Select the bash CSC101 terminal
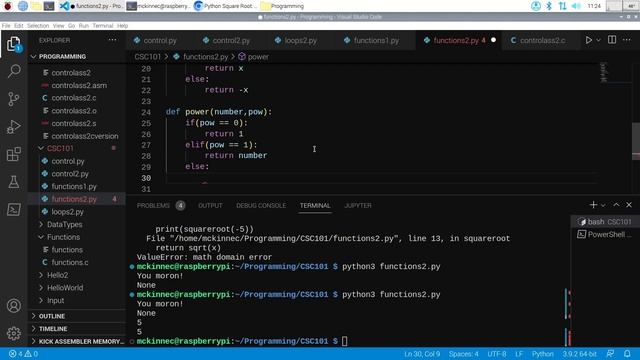This screenshot has width=640, height=360. (x=605, y=222)
